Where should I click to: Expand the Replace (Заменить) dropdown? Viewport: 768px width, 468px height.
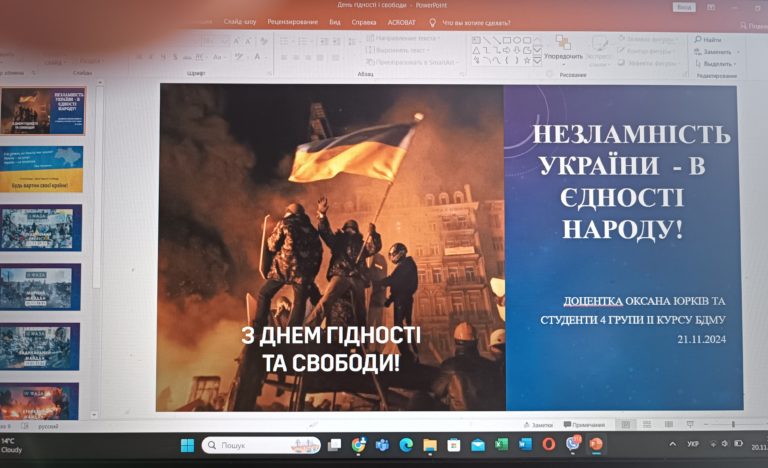(x=734, y=52)
